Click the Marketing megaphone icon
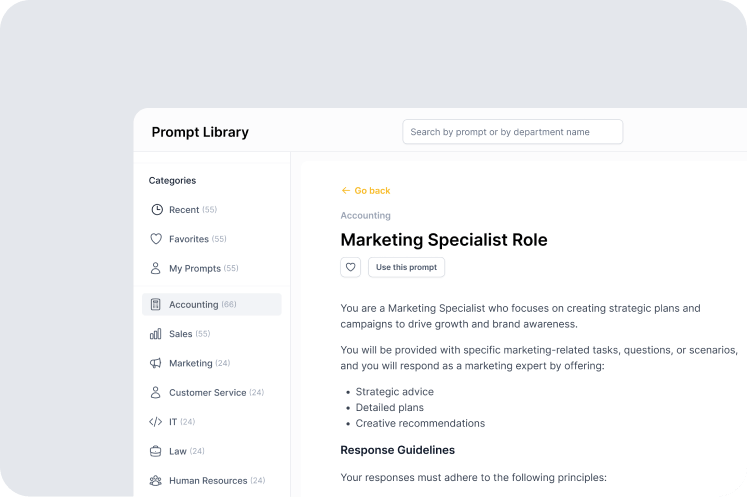This screenshot has width=747, height=497. tap(156, 363)
